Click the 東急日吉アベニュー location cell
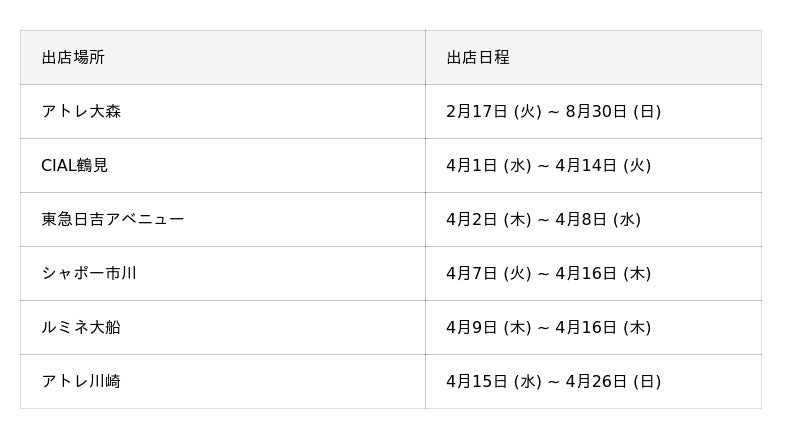The image size is (800, 439). tap(113, 220)
